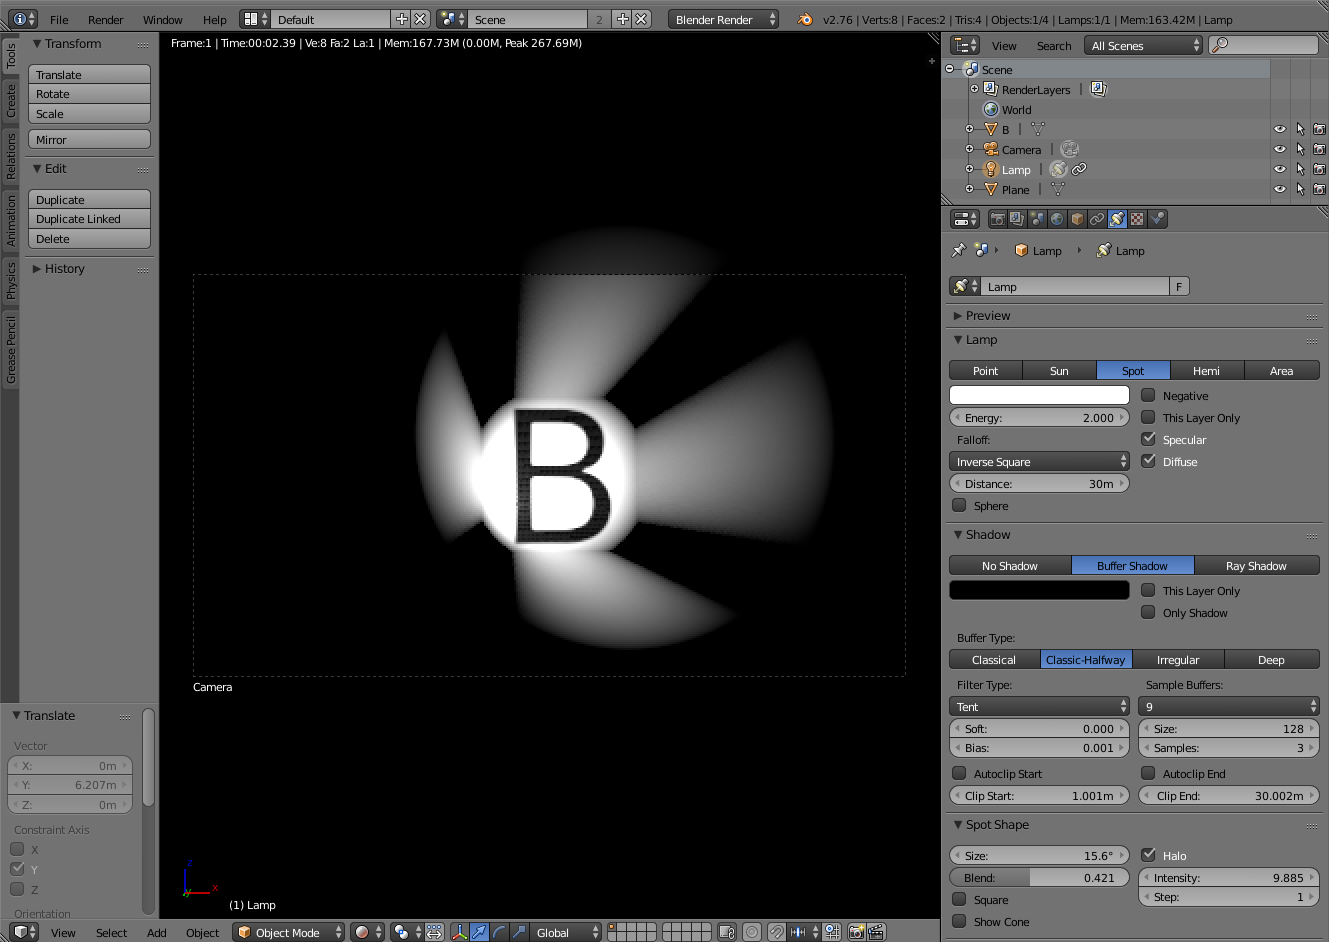Open the Inverse Square falloff dropdown
The image size is (1329, 942).
click(1039, 461)
